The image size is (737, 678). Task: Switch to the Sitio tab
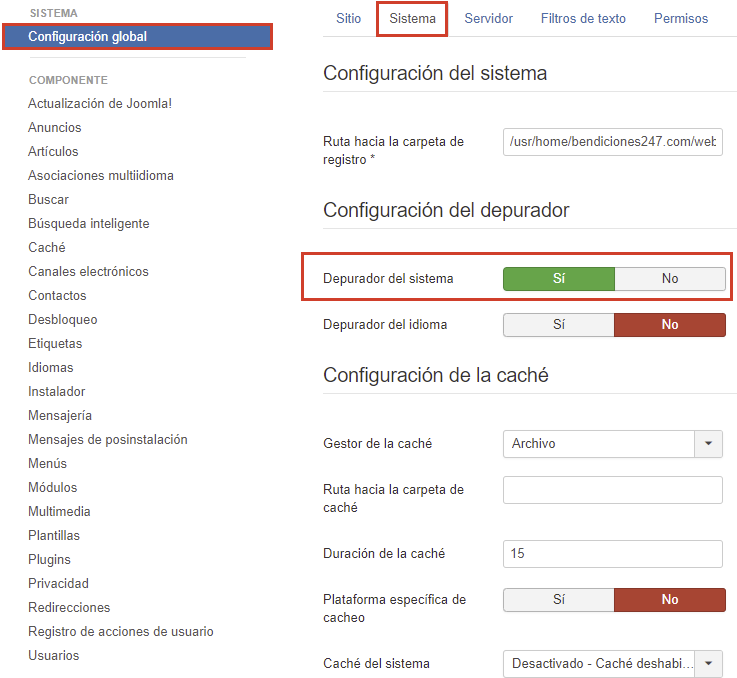pyautogui.click(x=348, y=19)
